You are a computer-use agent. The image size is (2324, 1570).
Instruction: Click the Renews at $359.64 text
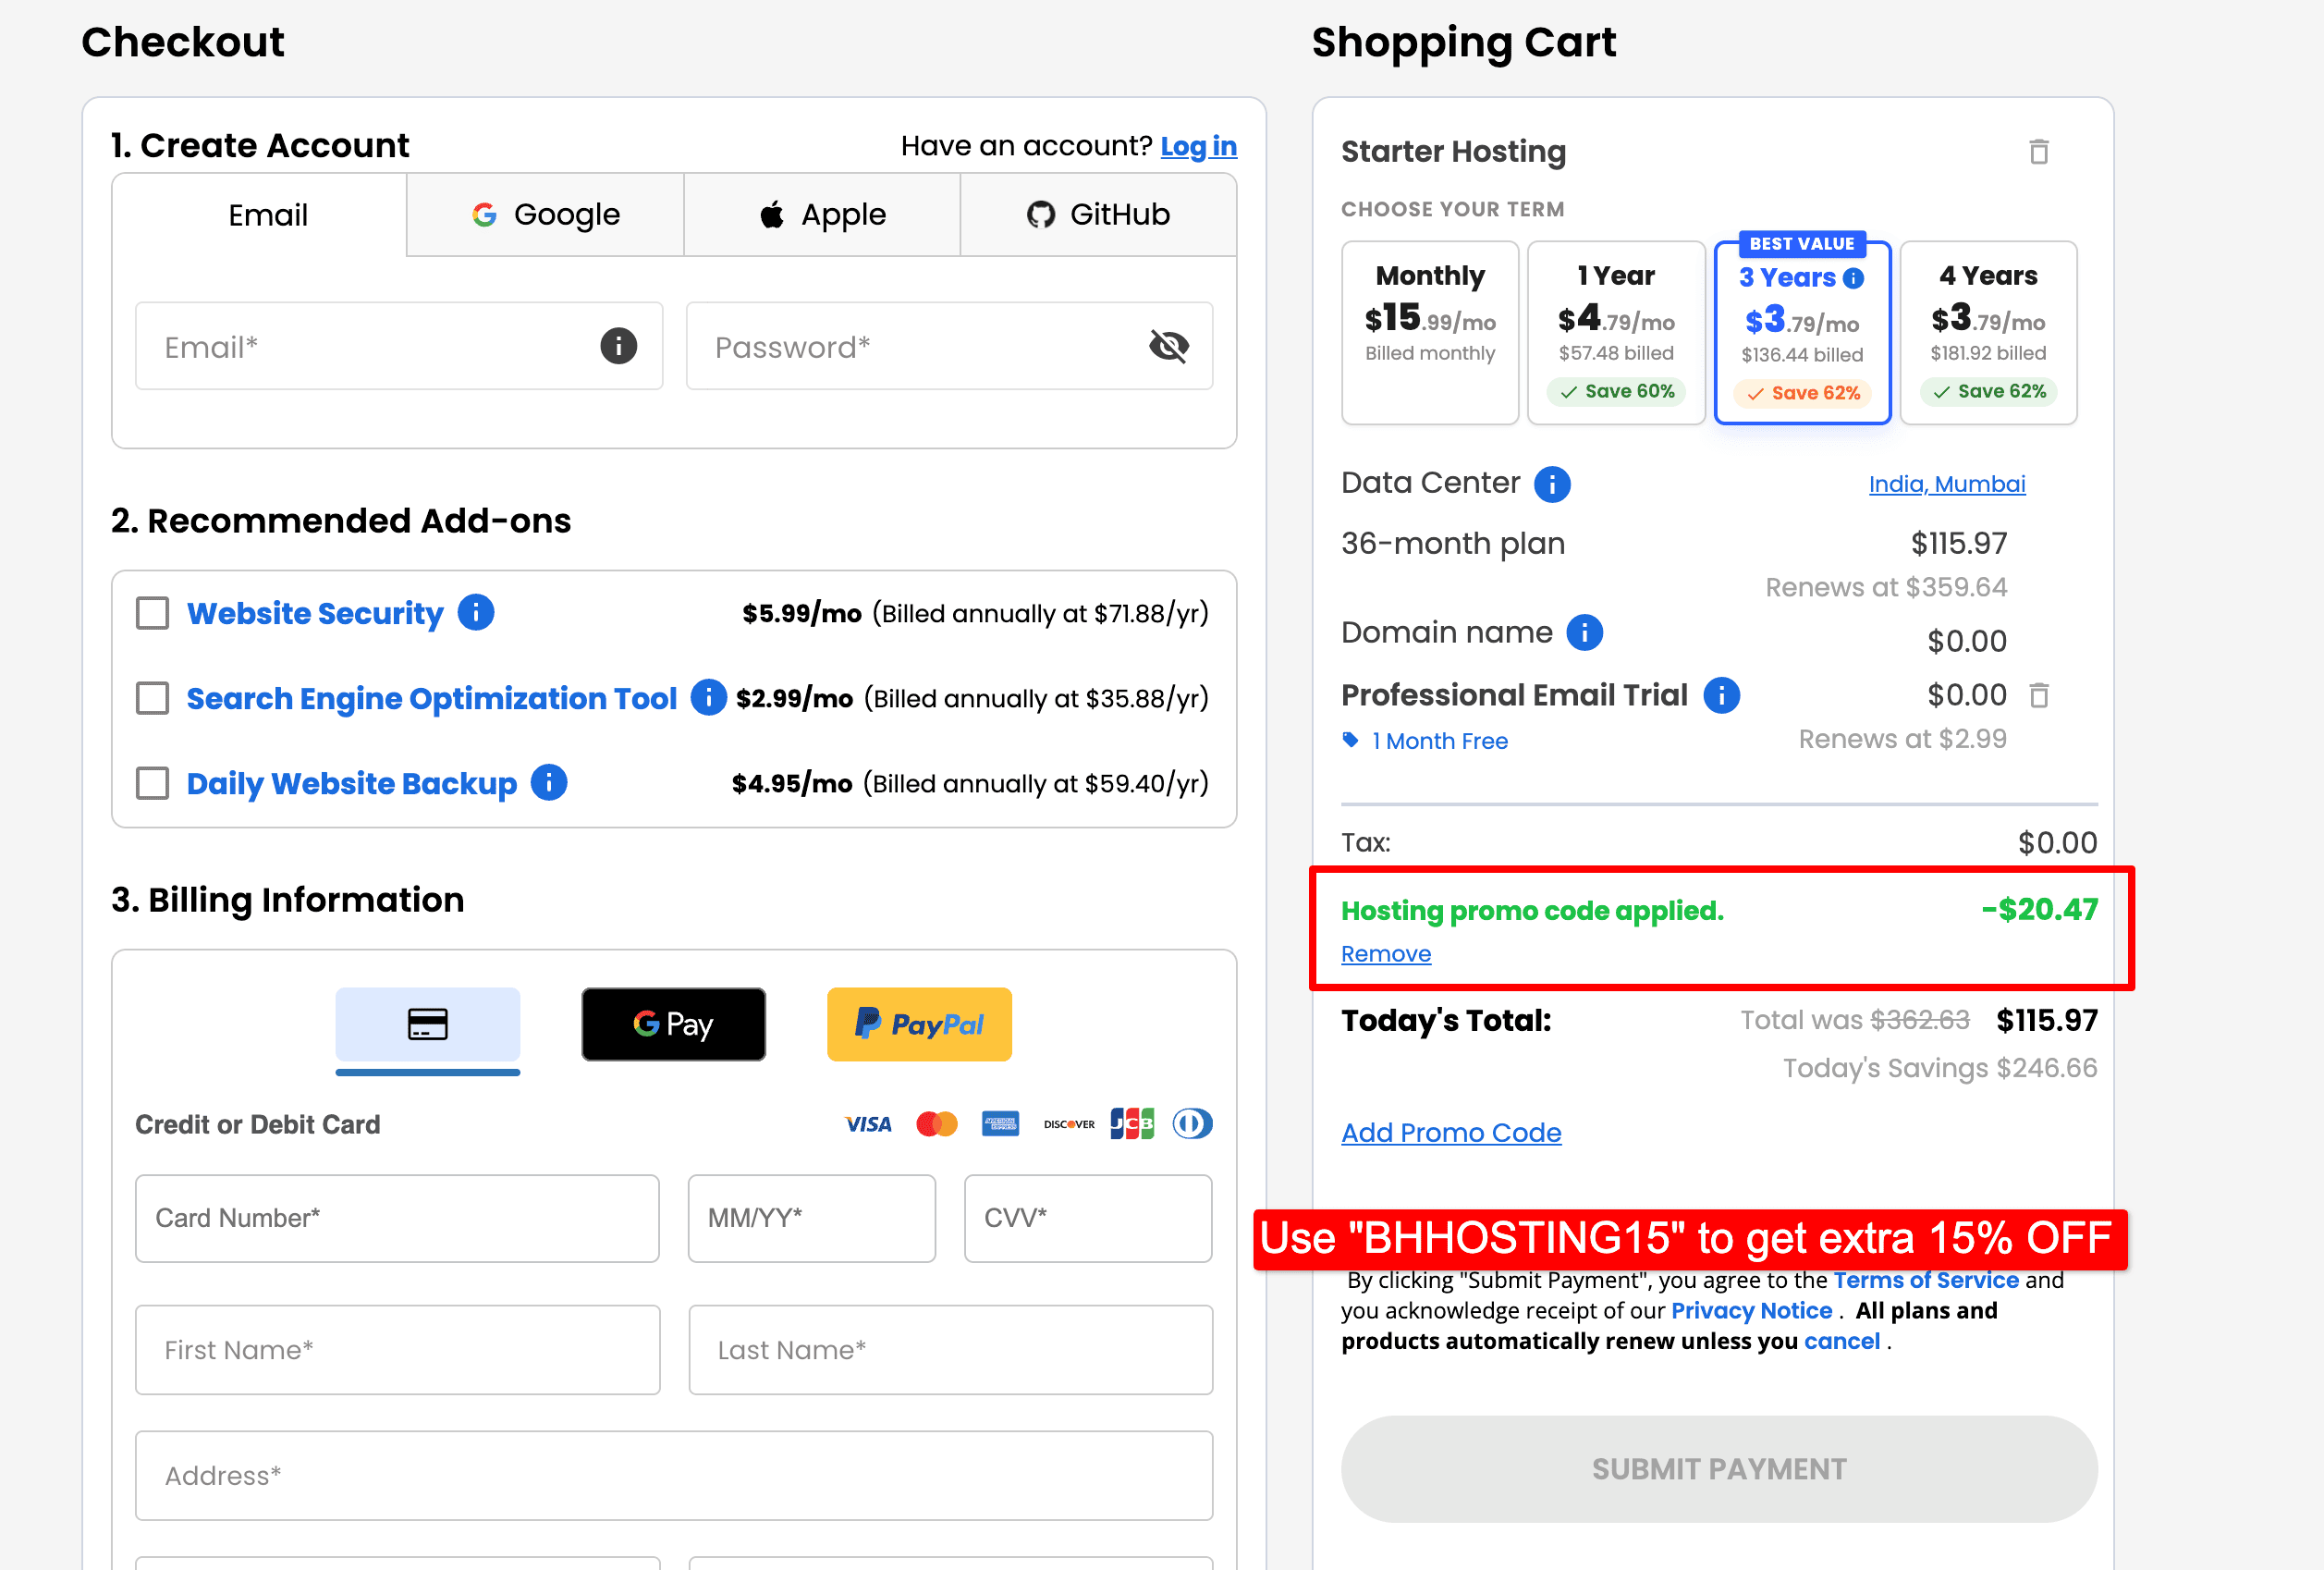click(x=1886, y=587)
